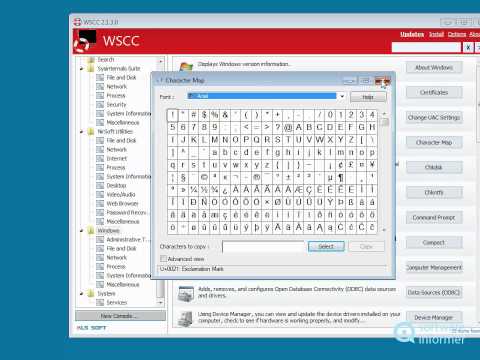Click the Windows flag icon beside version info

(x=186, y=66)
